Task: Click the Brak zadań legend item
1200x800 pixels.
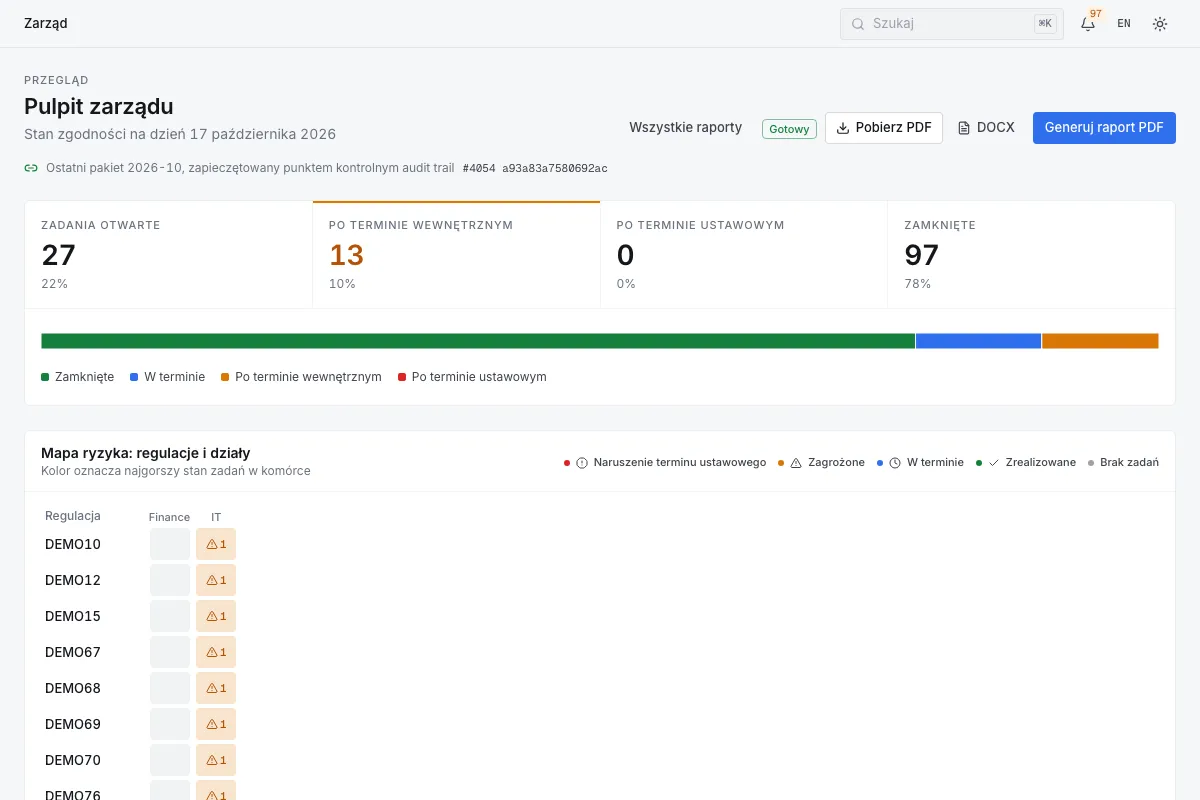Action: click(1123, 462)
